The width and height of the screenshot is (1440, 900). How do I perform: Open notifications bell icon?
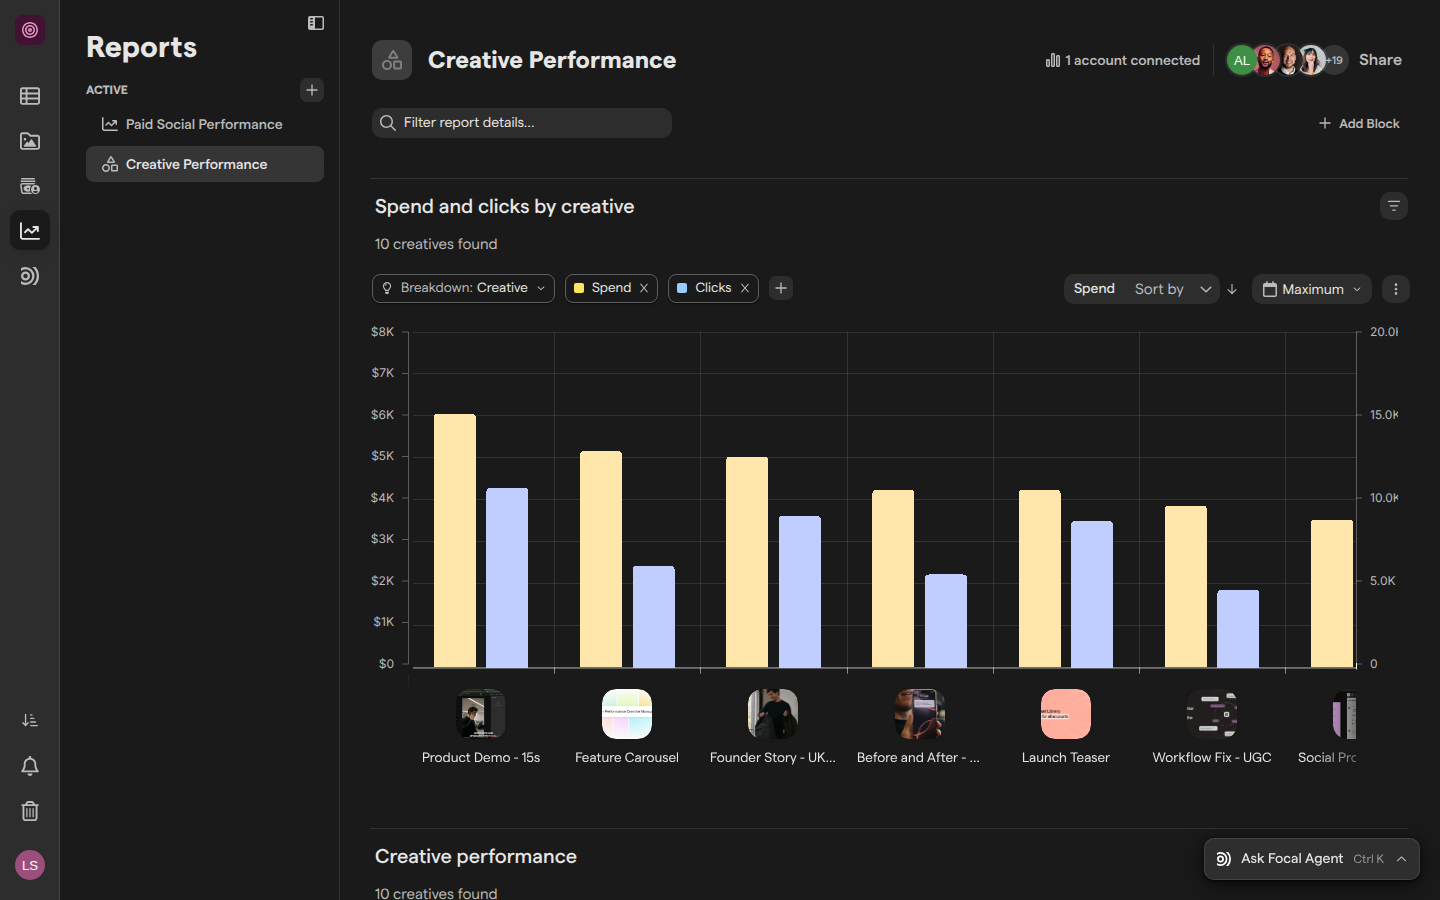(x=30, y=766)
